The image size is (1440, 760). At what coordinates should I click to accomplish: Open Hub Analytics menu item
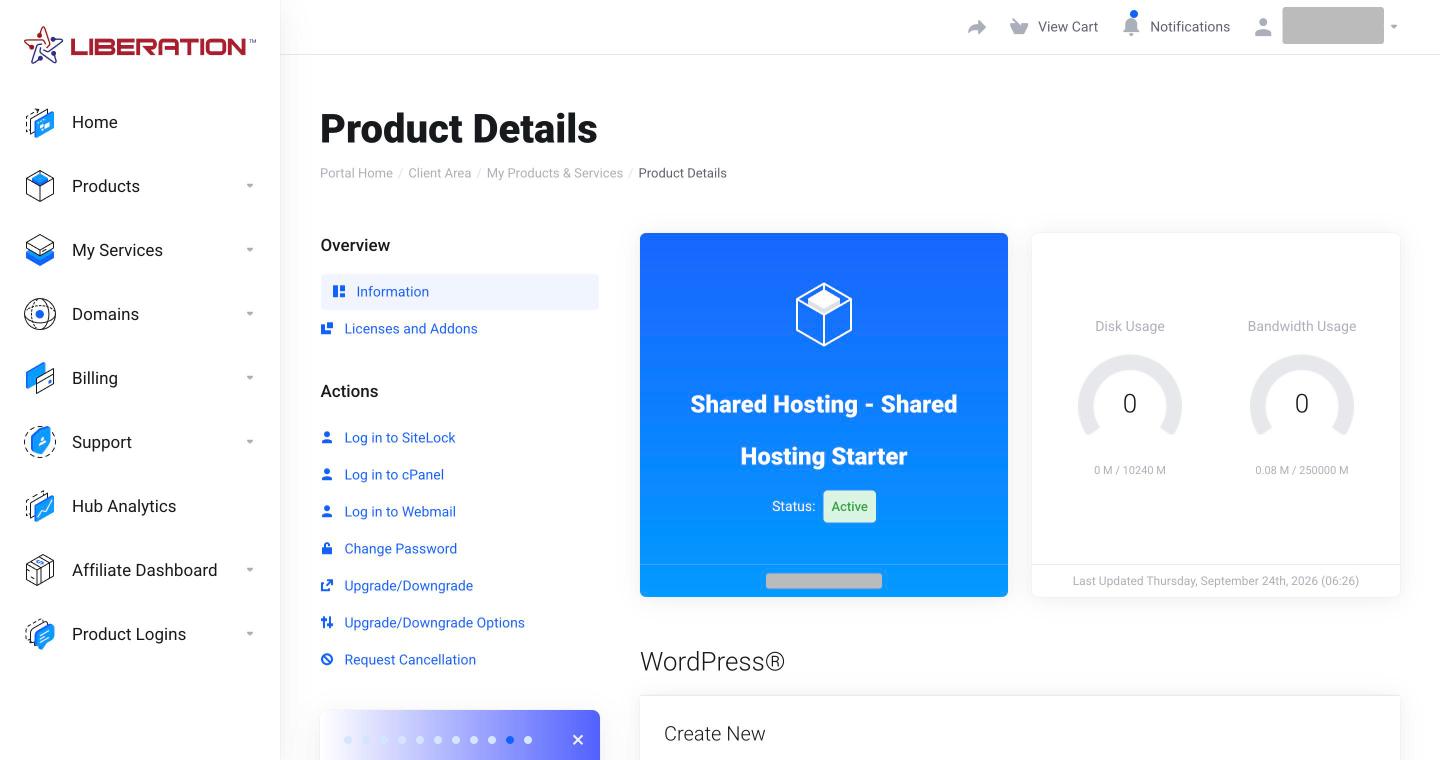pos(124,506)
